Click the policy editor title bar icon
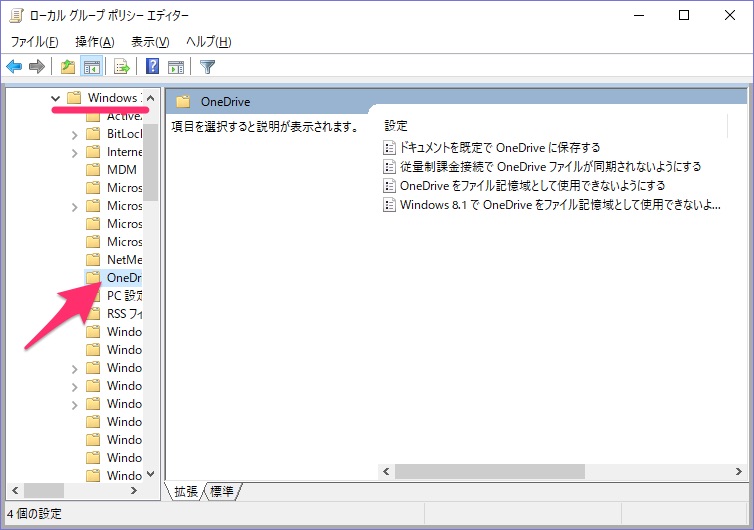Image resolution: width=754 pixels, height=530 pixels. 16,15
